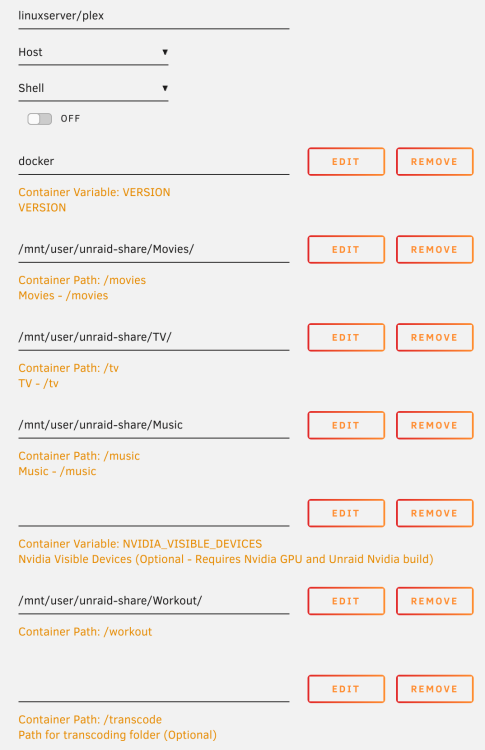Remove the Workout path mapping
This screenshot has height=750, width=485.
tap(434, 601)
